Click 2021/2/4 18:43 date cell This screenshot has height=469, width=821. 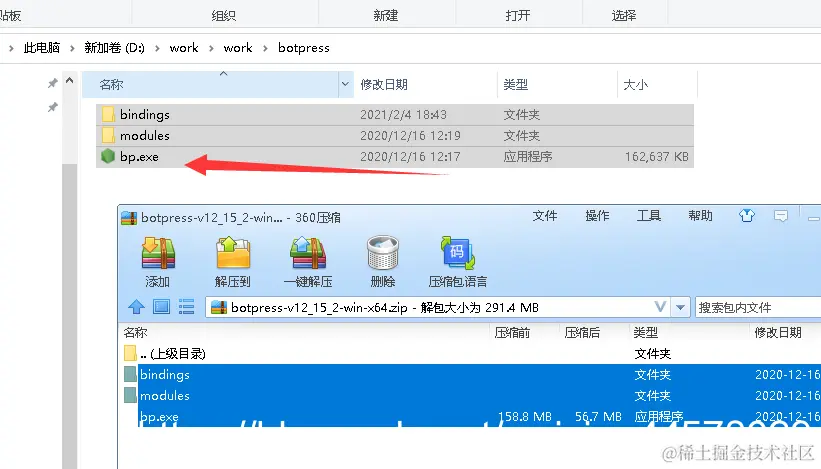[403, 115]
